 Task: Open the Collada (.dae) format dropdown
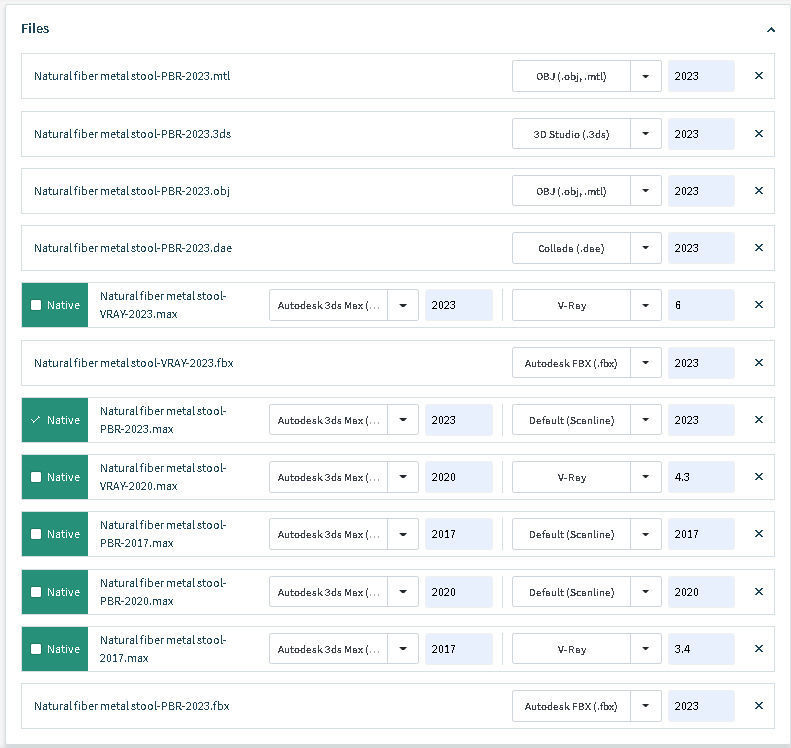click(x=646, y=248)
